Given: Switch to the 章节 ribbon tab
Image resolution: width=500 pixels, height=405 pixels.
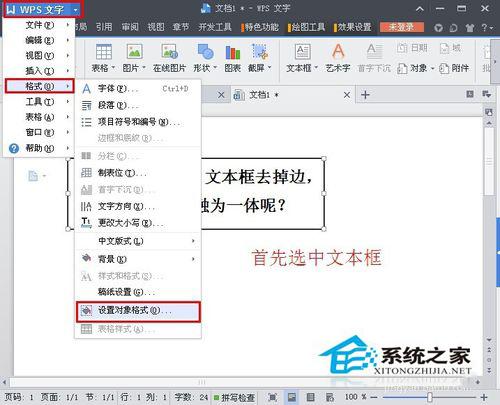Looking at the screenshot, I should [181, 27].
